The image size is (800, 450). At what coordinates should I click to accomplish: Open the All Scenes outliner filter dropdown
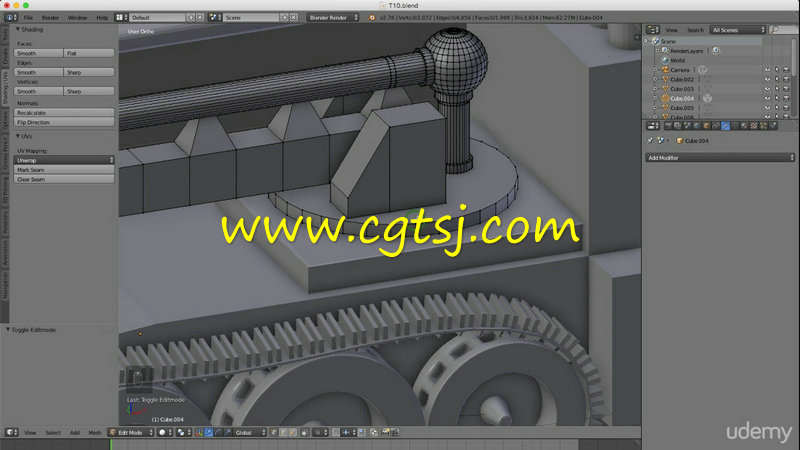(x=738, y=30)
